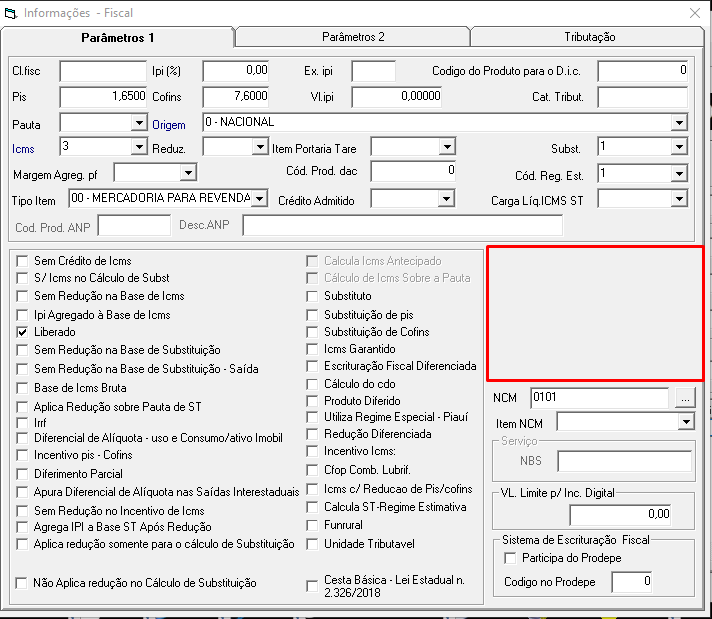
Task: Open the Tipo Item dropdown
Action: [x=259, y=198]
